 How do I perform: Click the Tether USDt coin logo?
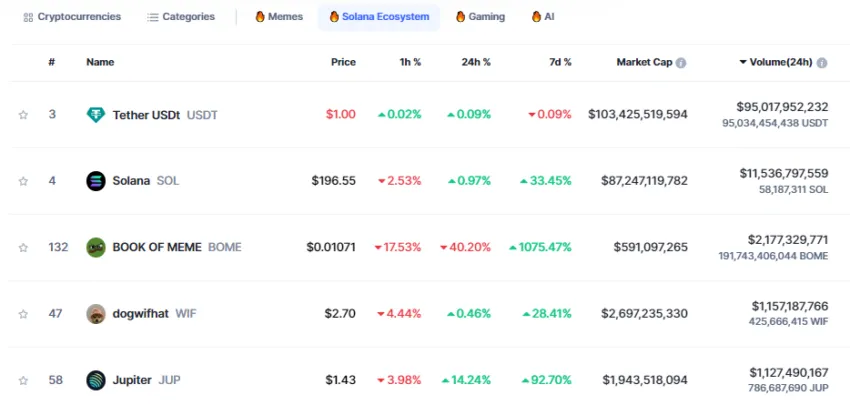[96, 115]
